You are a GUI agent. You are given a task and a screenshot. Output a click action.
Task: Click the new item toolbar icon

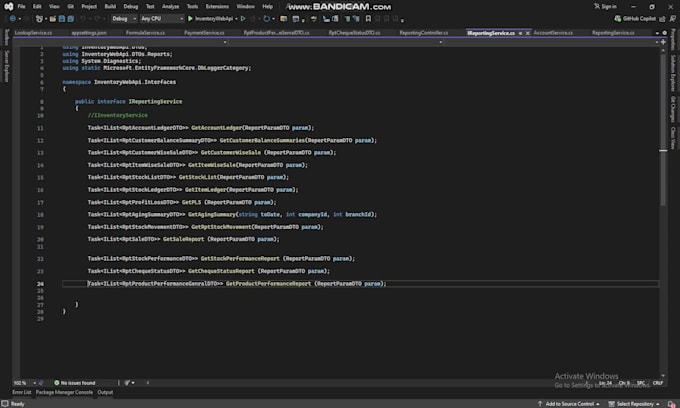39,19
